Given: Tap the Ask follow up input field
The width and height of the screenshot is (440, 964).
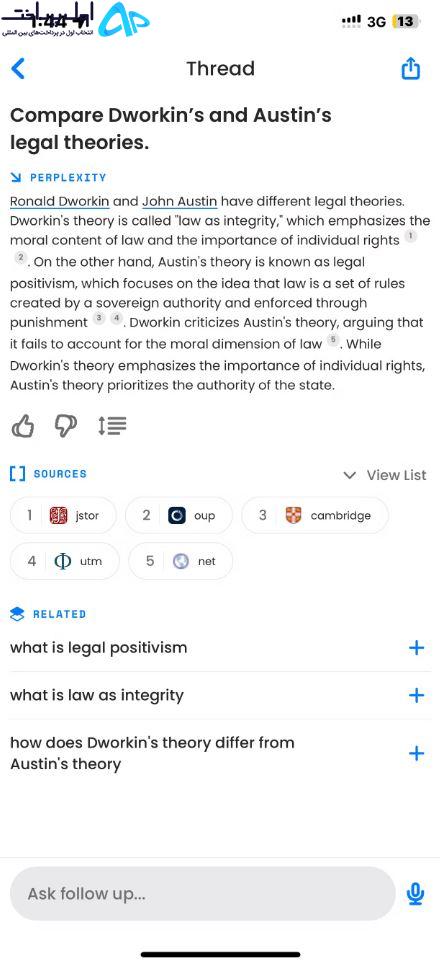Looking at the screenshot, I should (203, 894).
